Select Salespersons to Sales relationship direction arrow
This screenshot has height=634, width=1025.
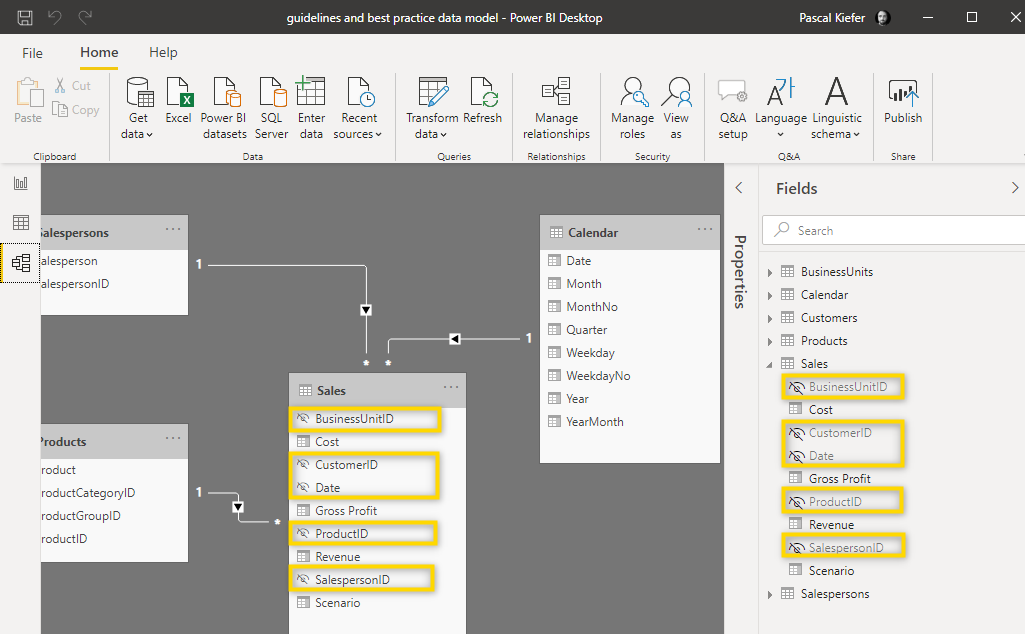[x=366, y=310]
